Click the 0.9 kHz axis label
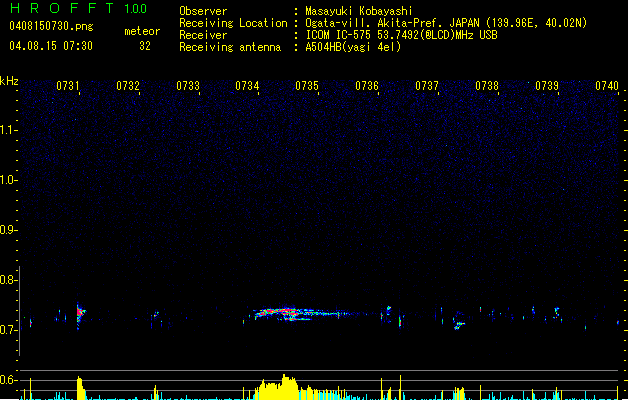Image resolution: width=629 pixels, height=400 pixels. click(x=8, y=230)
